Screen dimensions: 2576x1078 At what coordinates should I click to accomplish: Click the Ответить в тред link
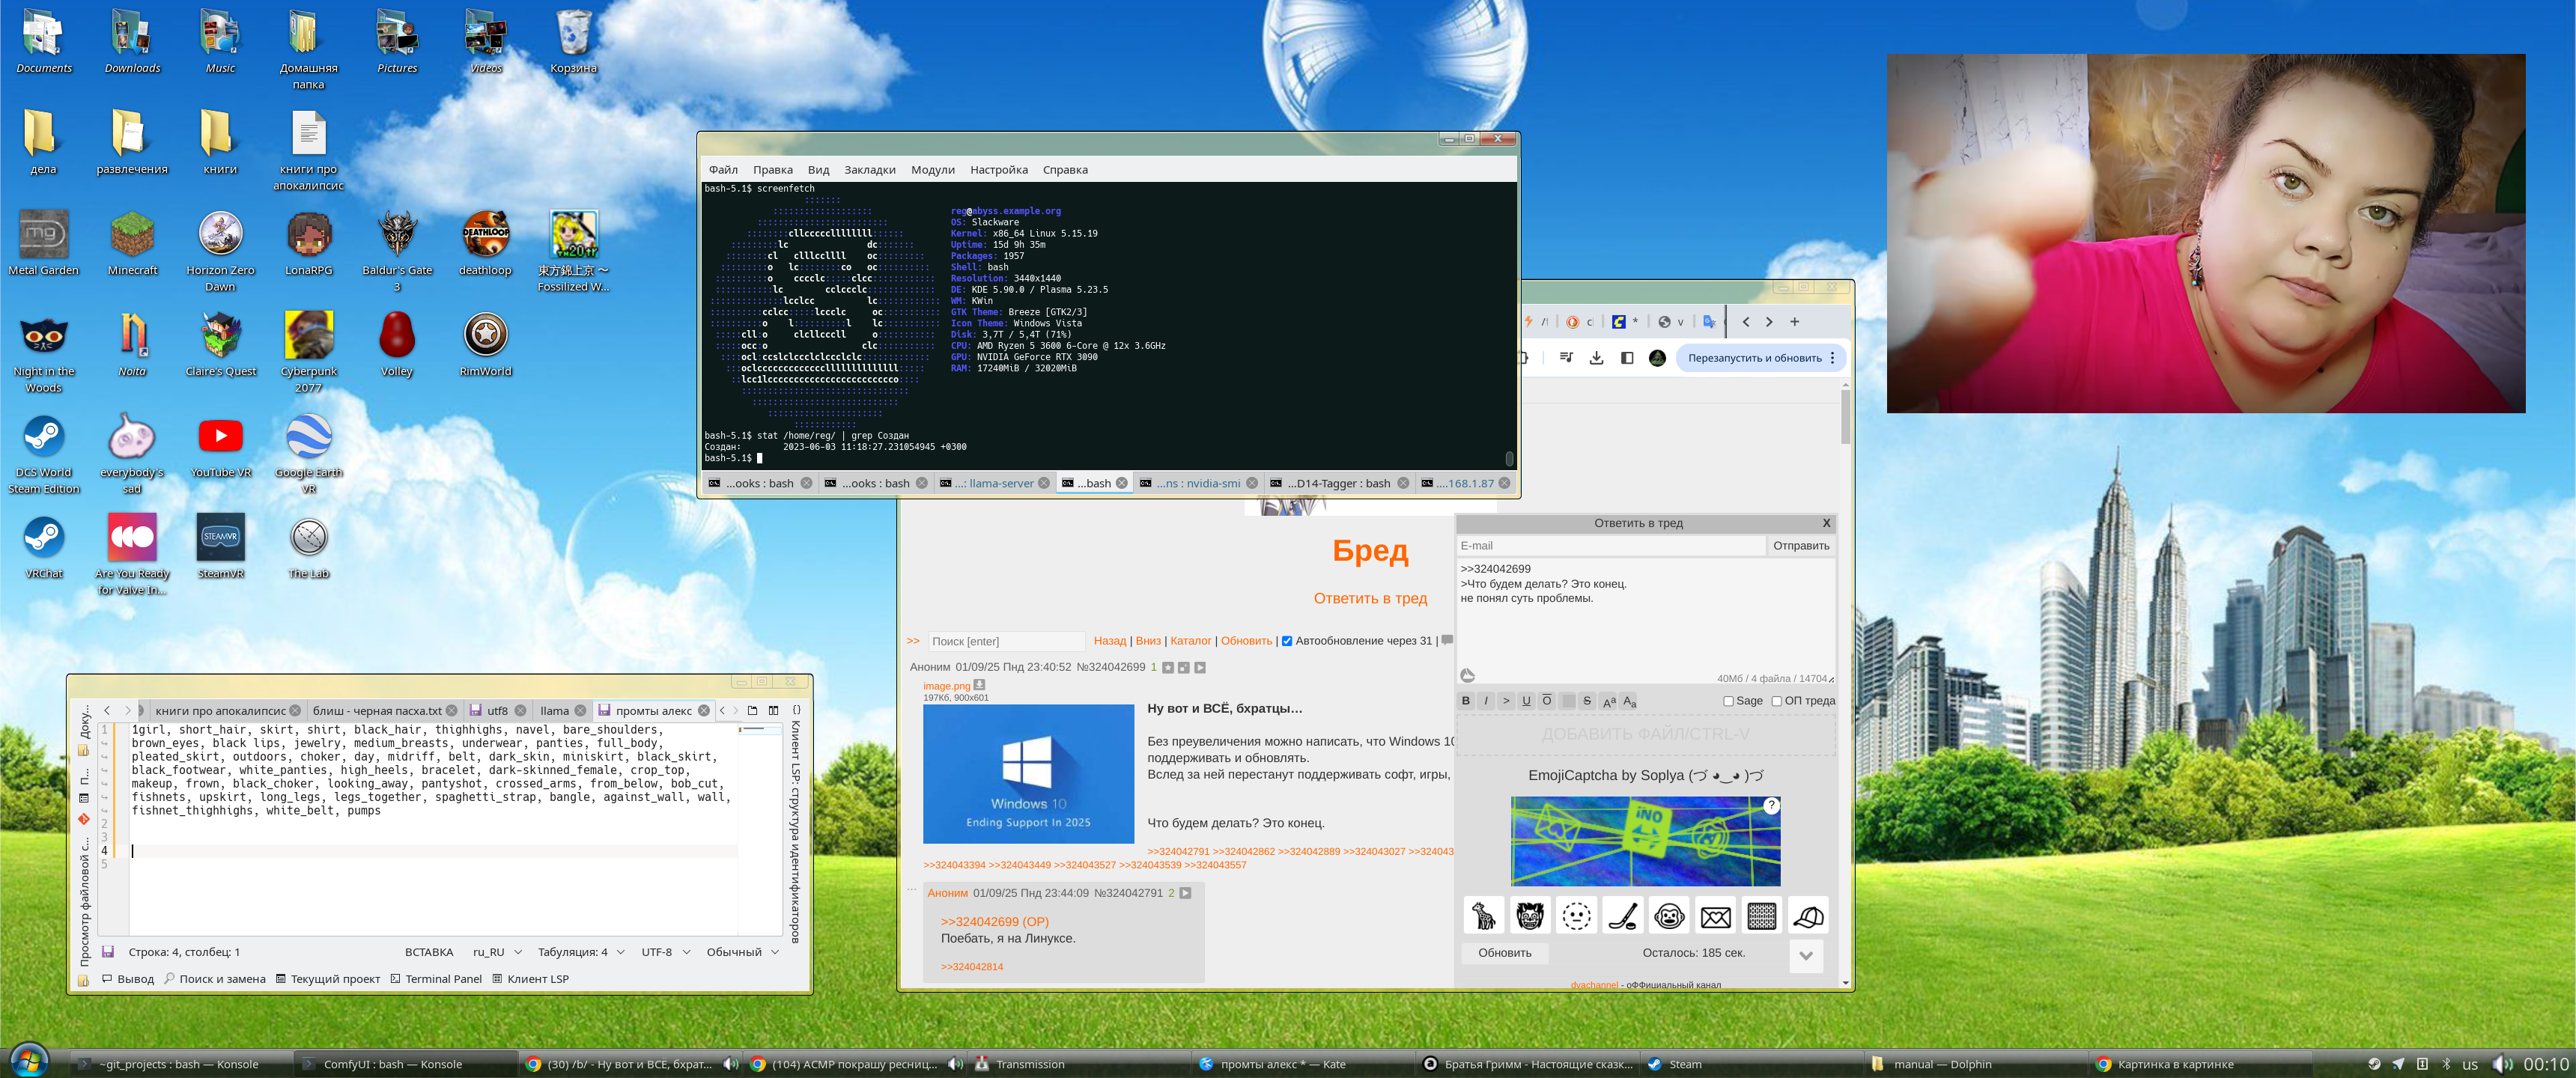(1370, 598)
